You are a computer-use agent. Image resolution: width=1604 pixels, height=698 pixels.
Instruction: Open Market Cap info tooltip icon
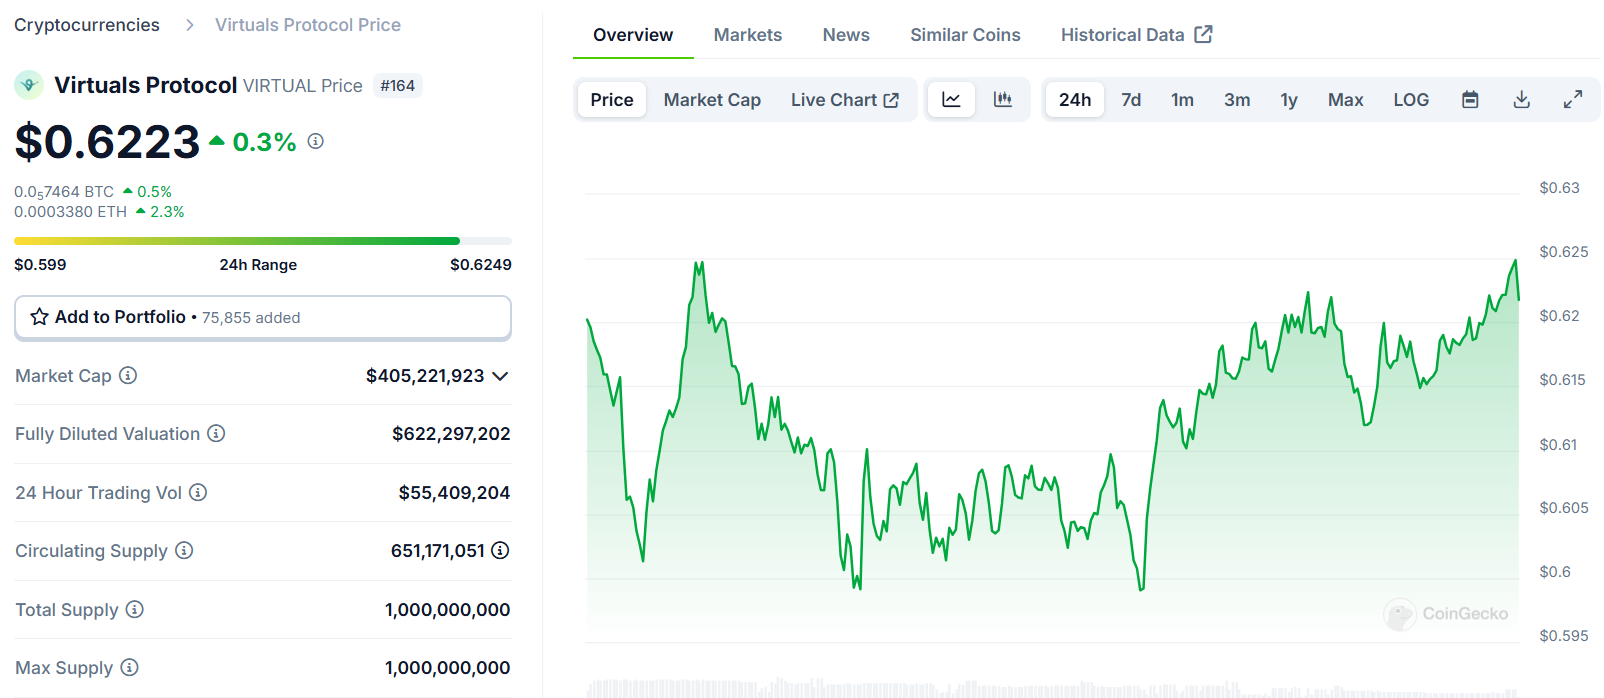128,375
